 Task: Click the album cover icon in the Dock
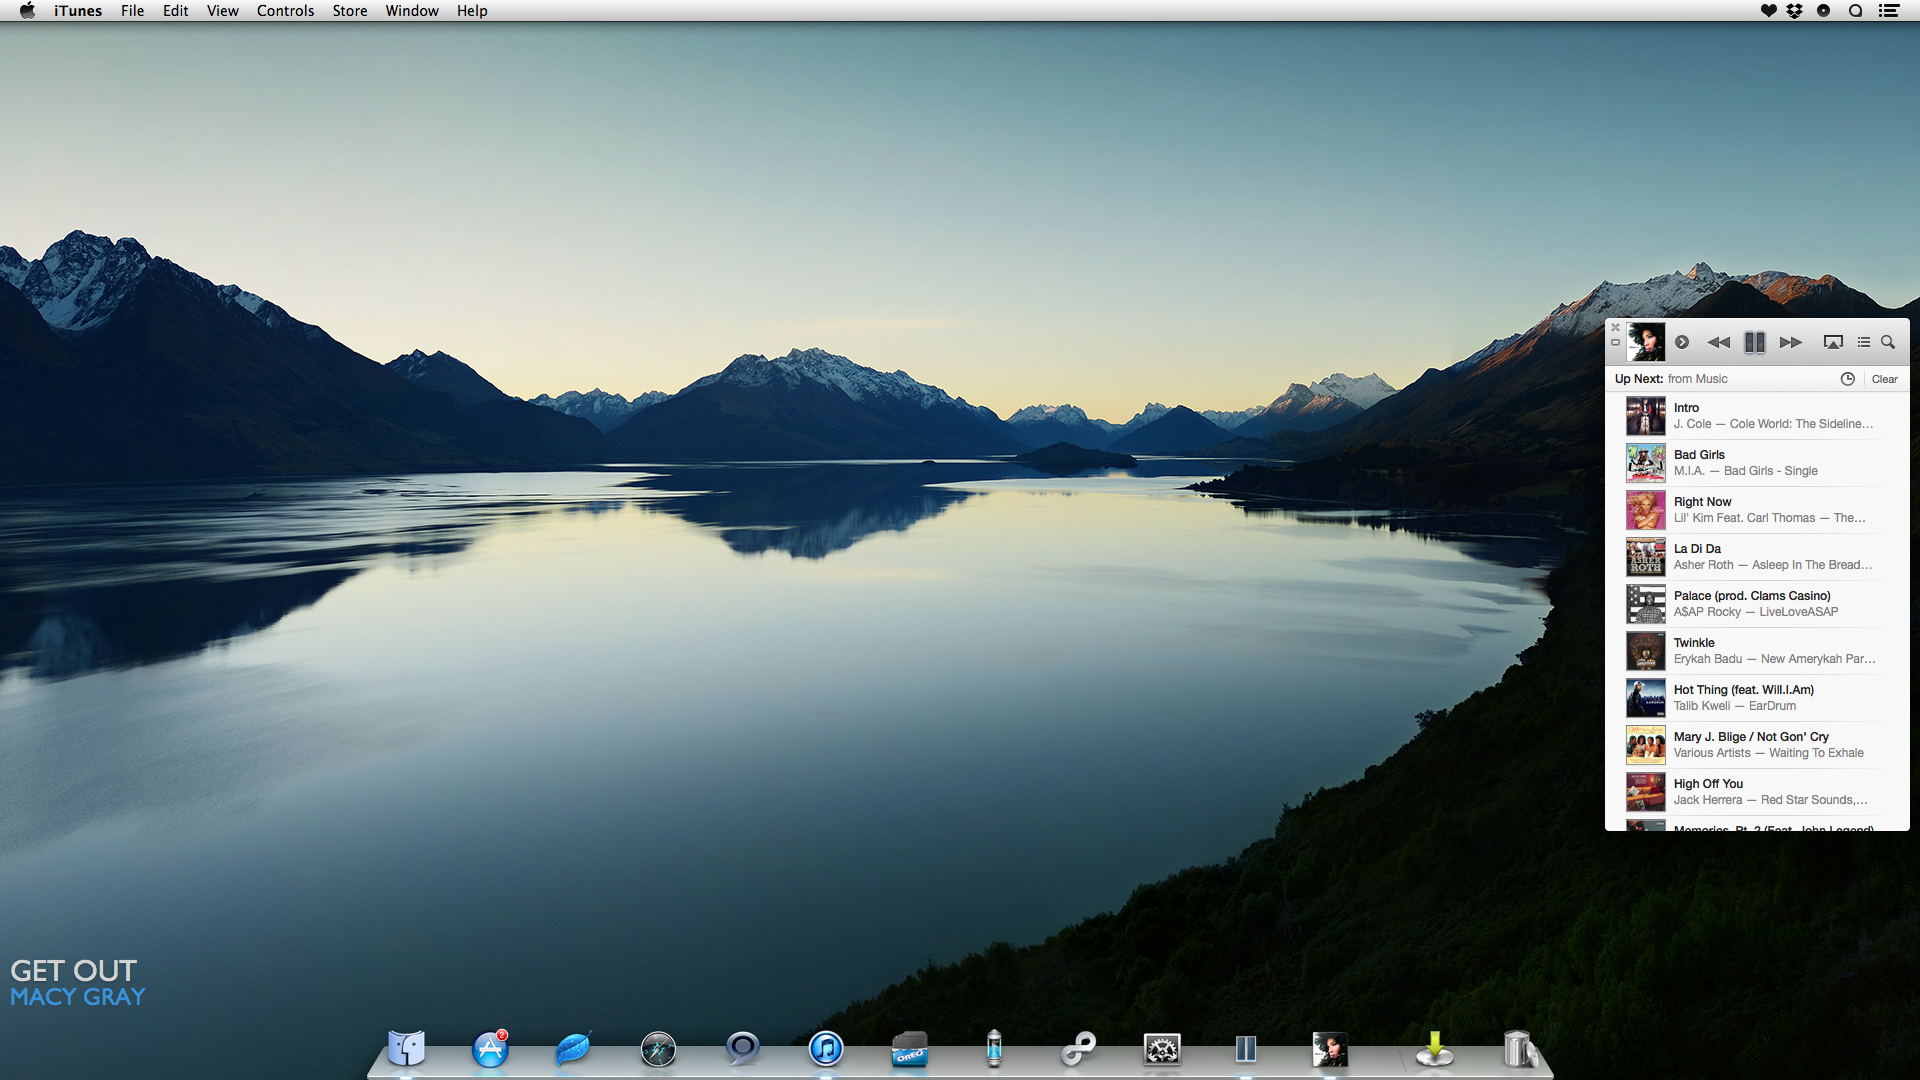click(x=1330, y=1049)
